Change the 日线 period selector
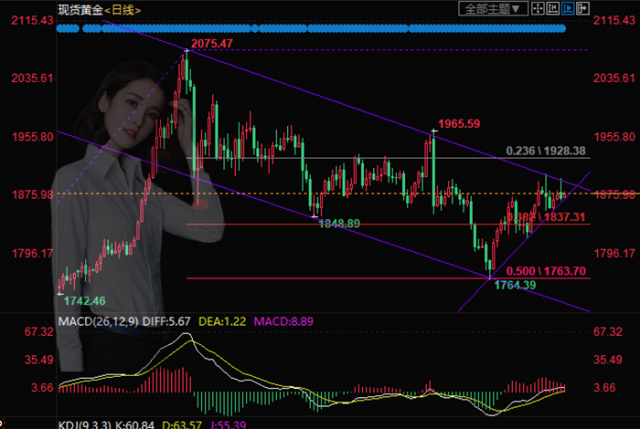Viewport: 640px width, 429px height. (123, 10)
